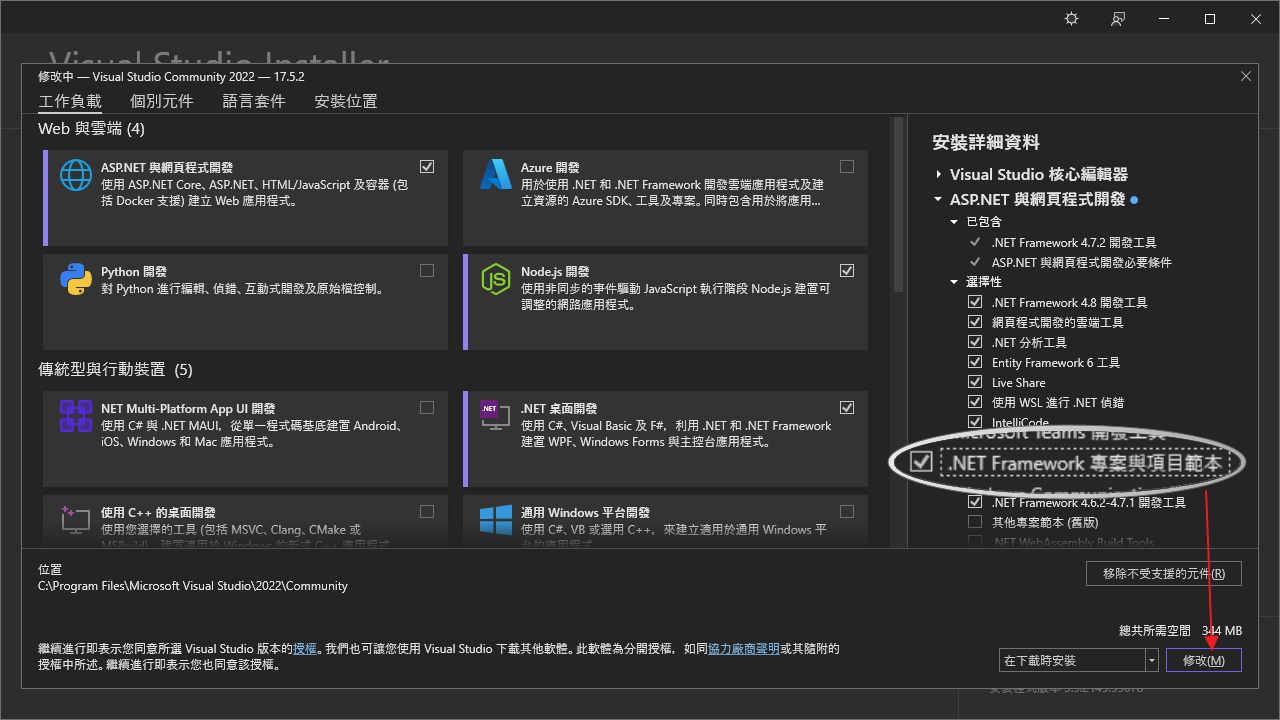
Task: Uncheck the Node.js 開發 workload checkbox
Action: (847, 270)
